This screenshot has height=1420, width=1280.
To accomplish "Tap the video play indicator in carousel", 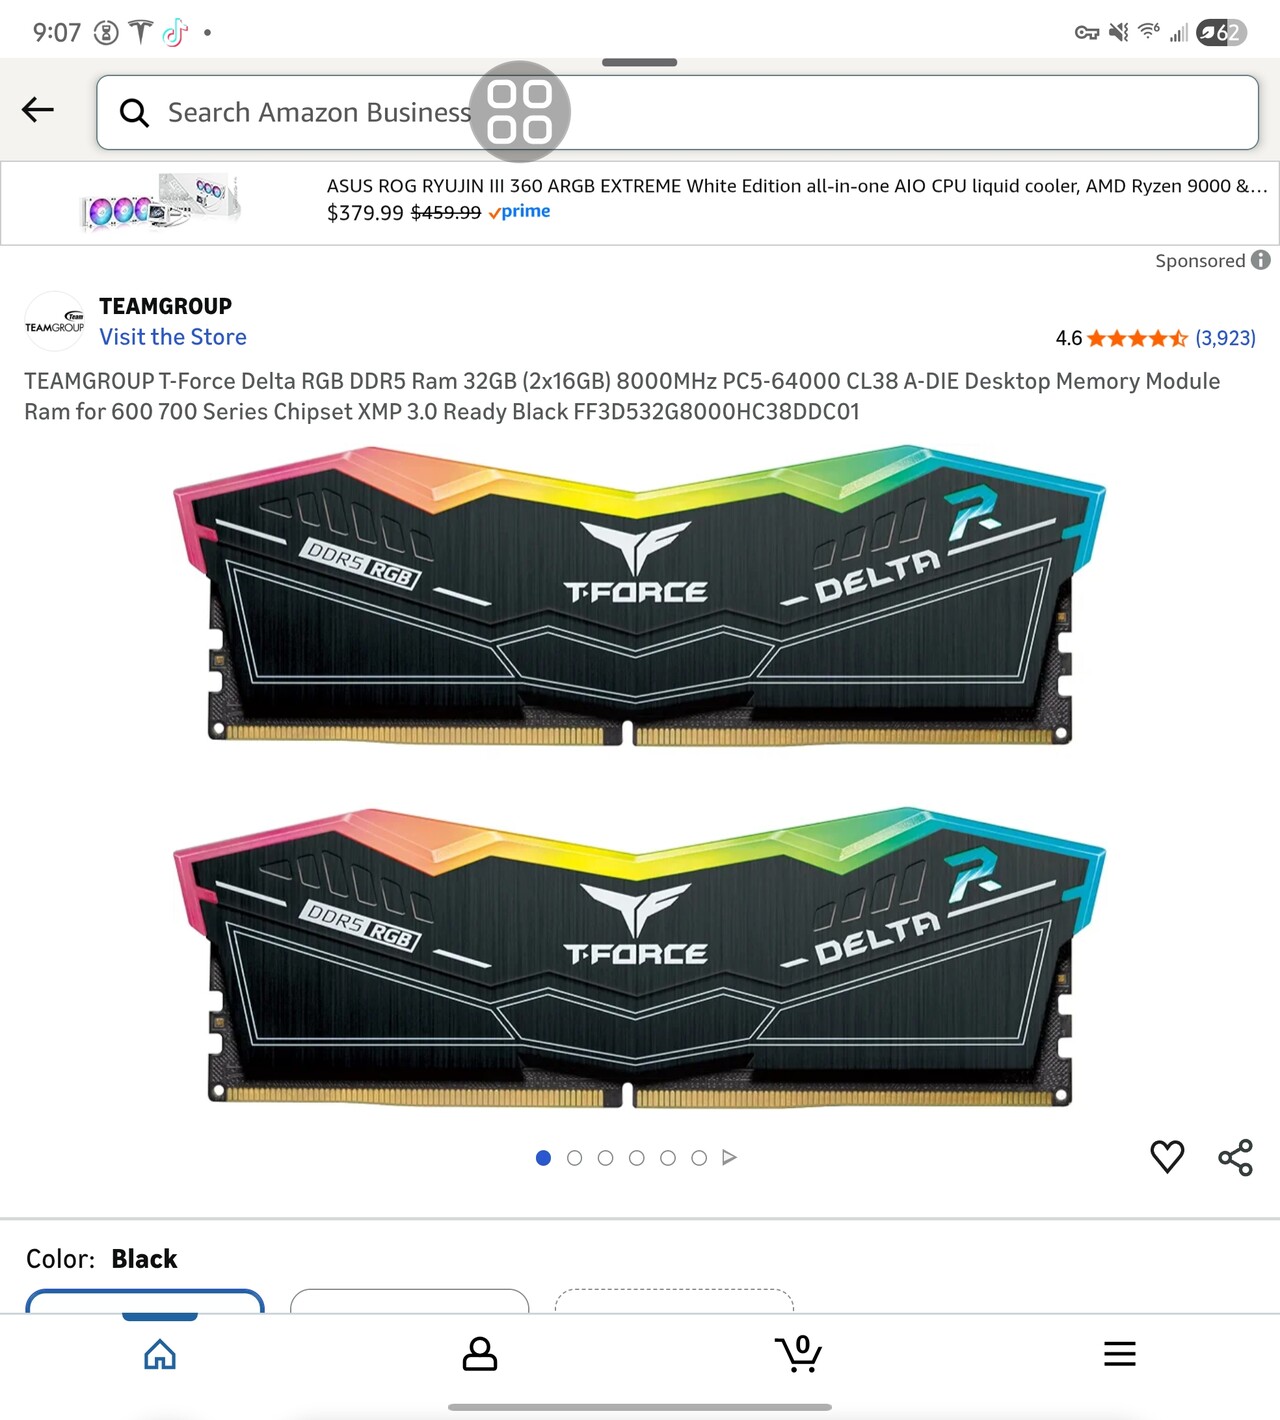I will click(729, 1158).
